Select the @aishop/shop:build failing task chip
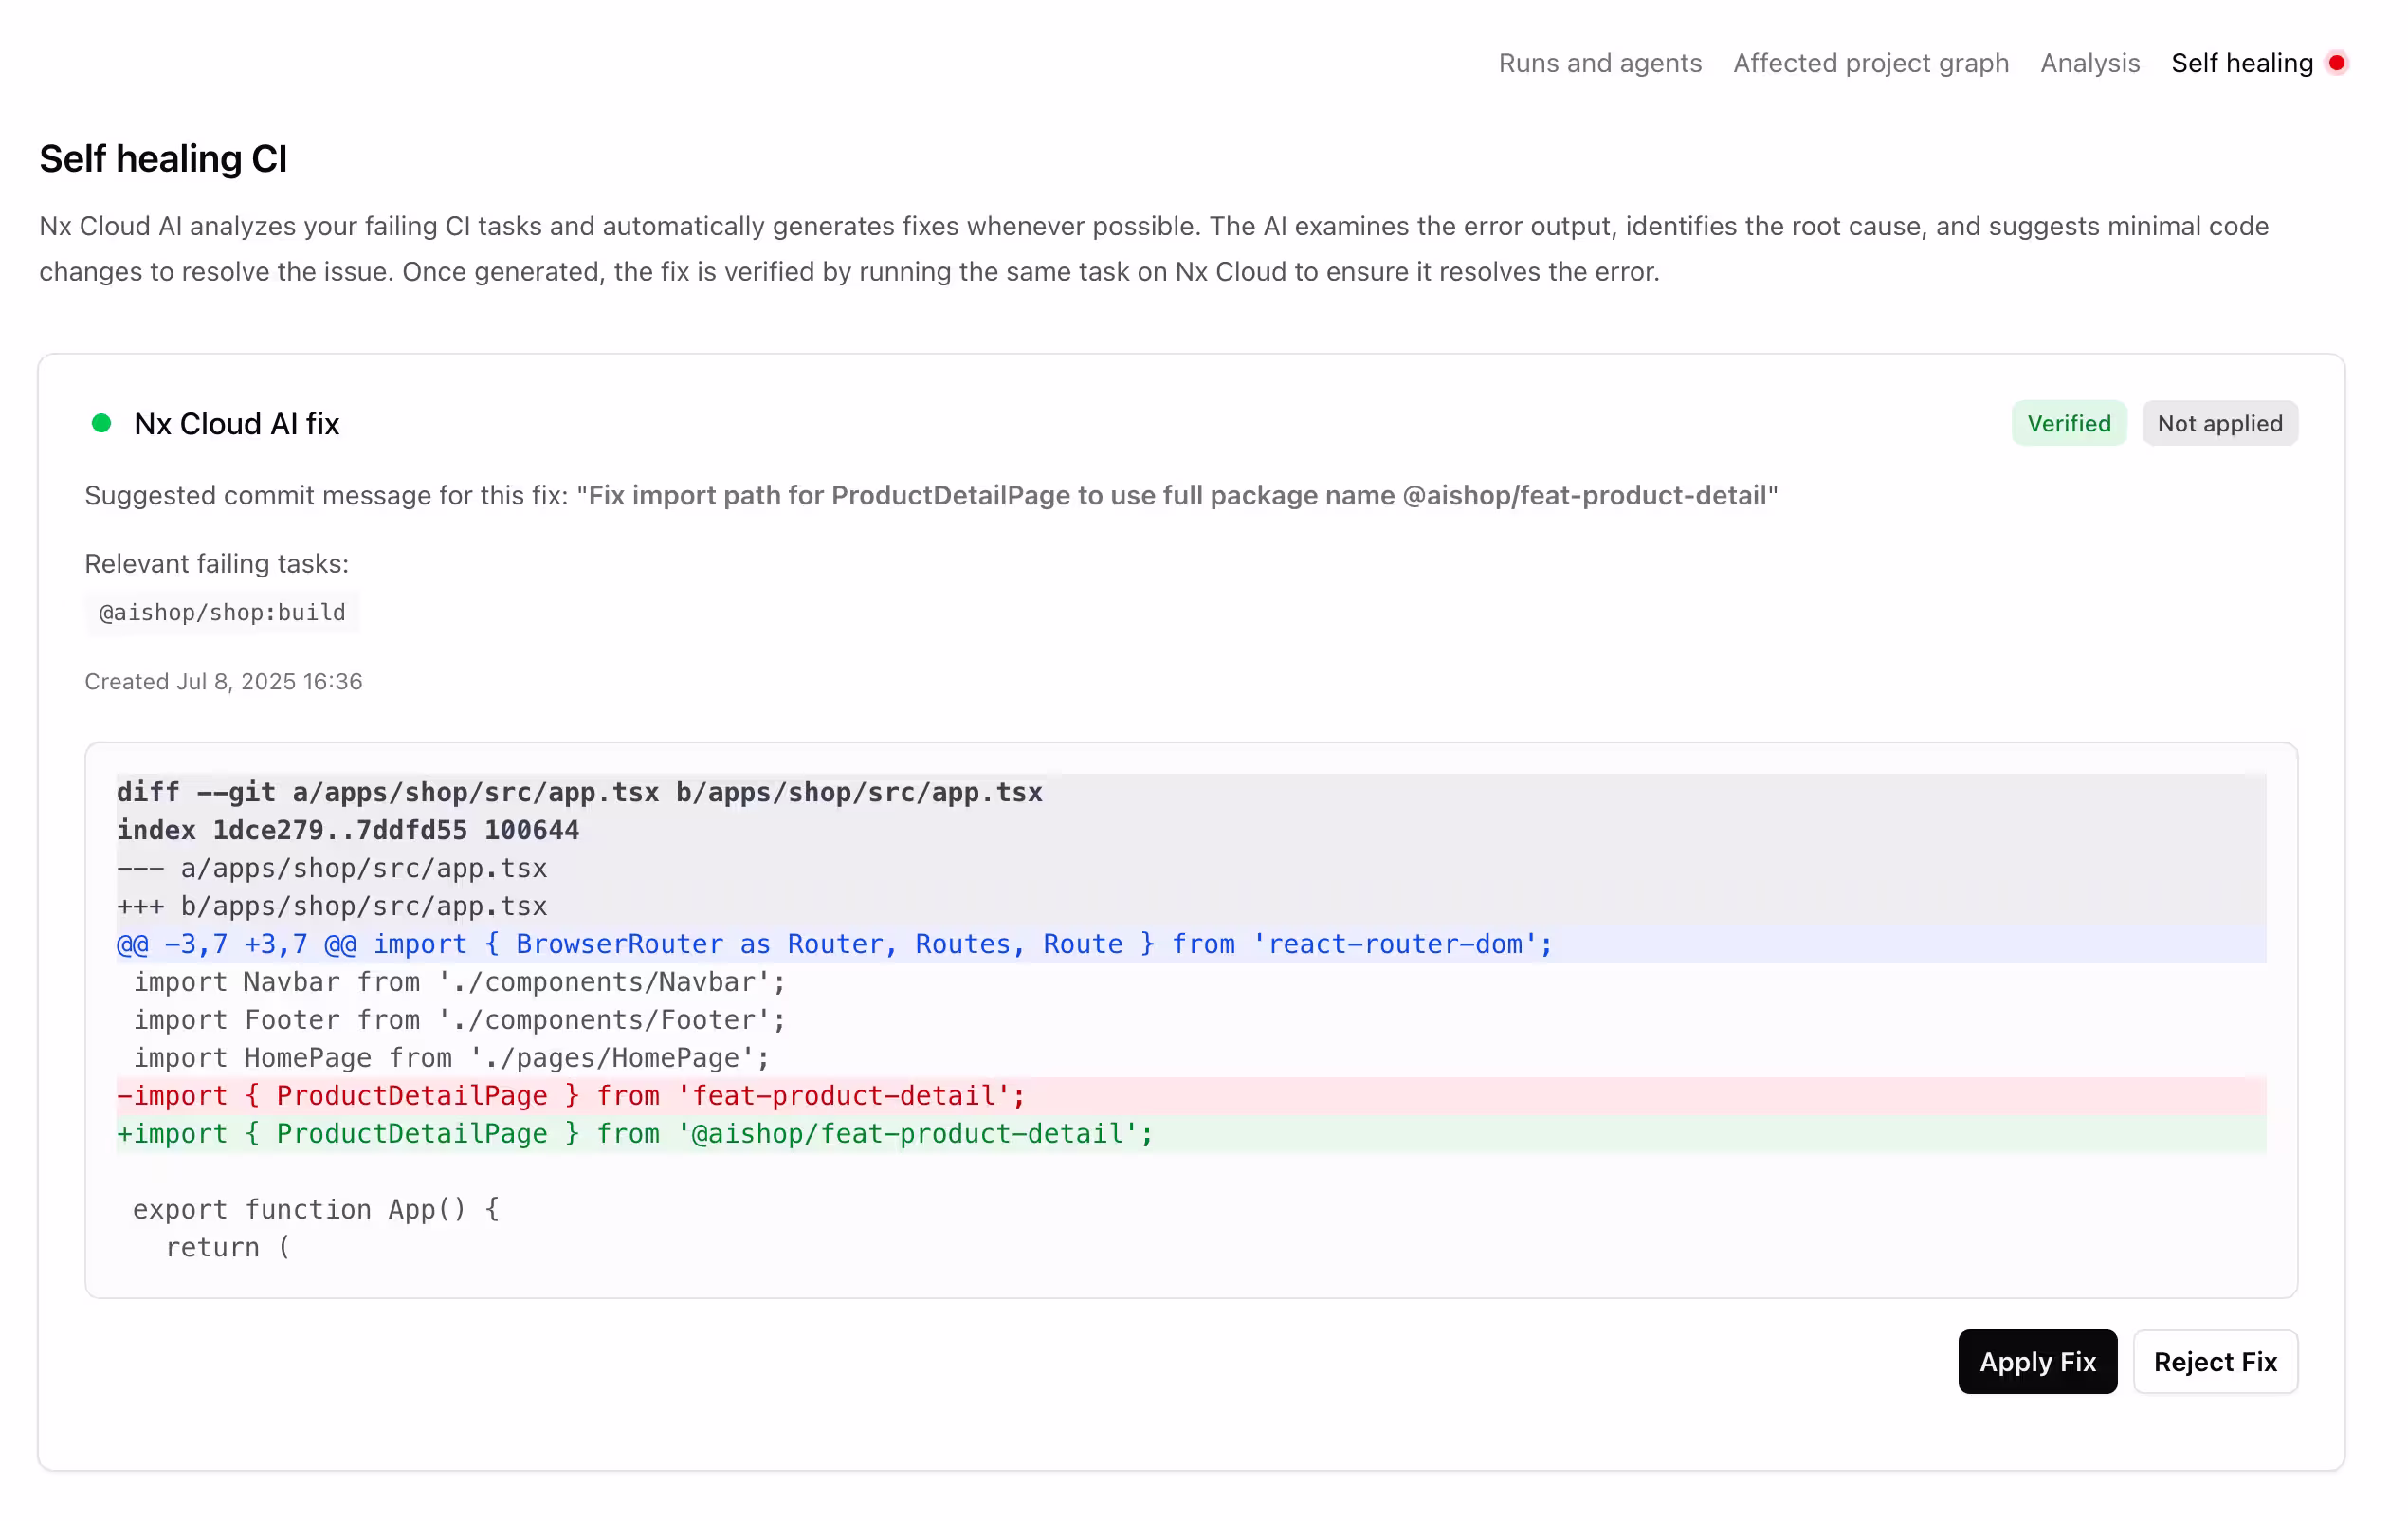This screenshot has height=1521, width=2408. (x=221, y=612)
